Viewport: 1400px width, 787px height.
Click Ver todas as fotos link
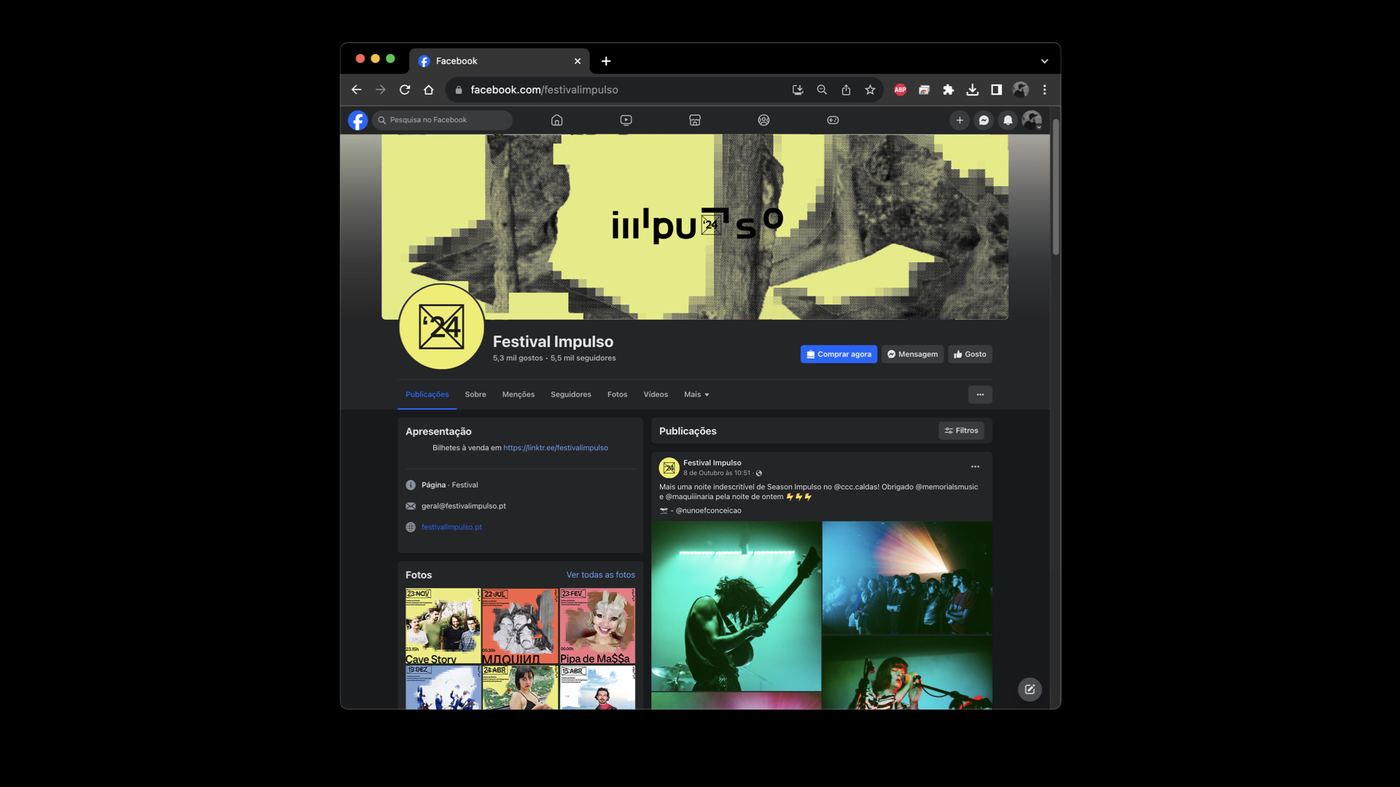[601, 575]
